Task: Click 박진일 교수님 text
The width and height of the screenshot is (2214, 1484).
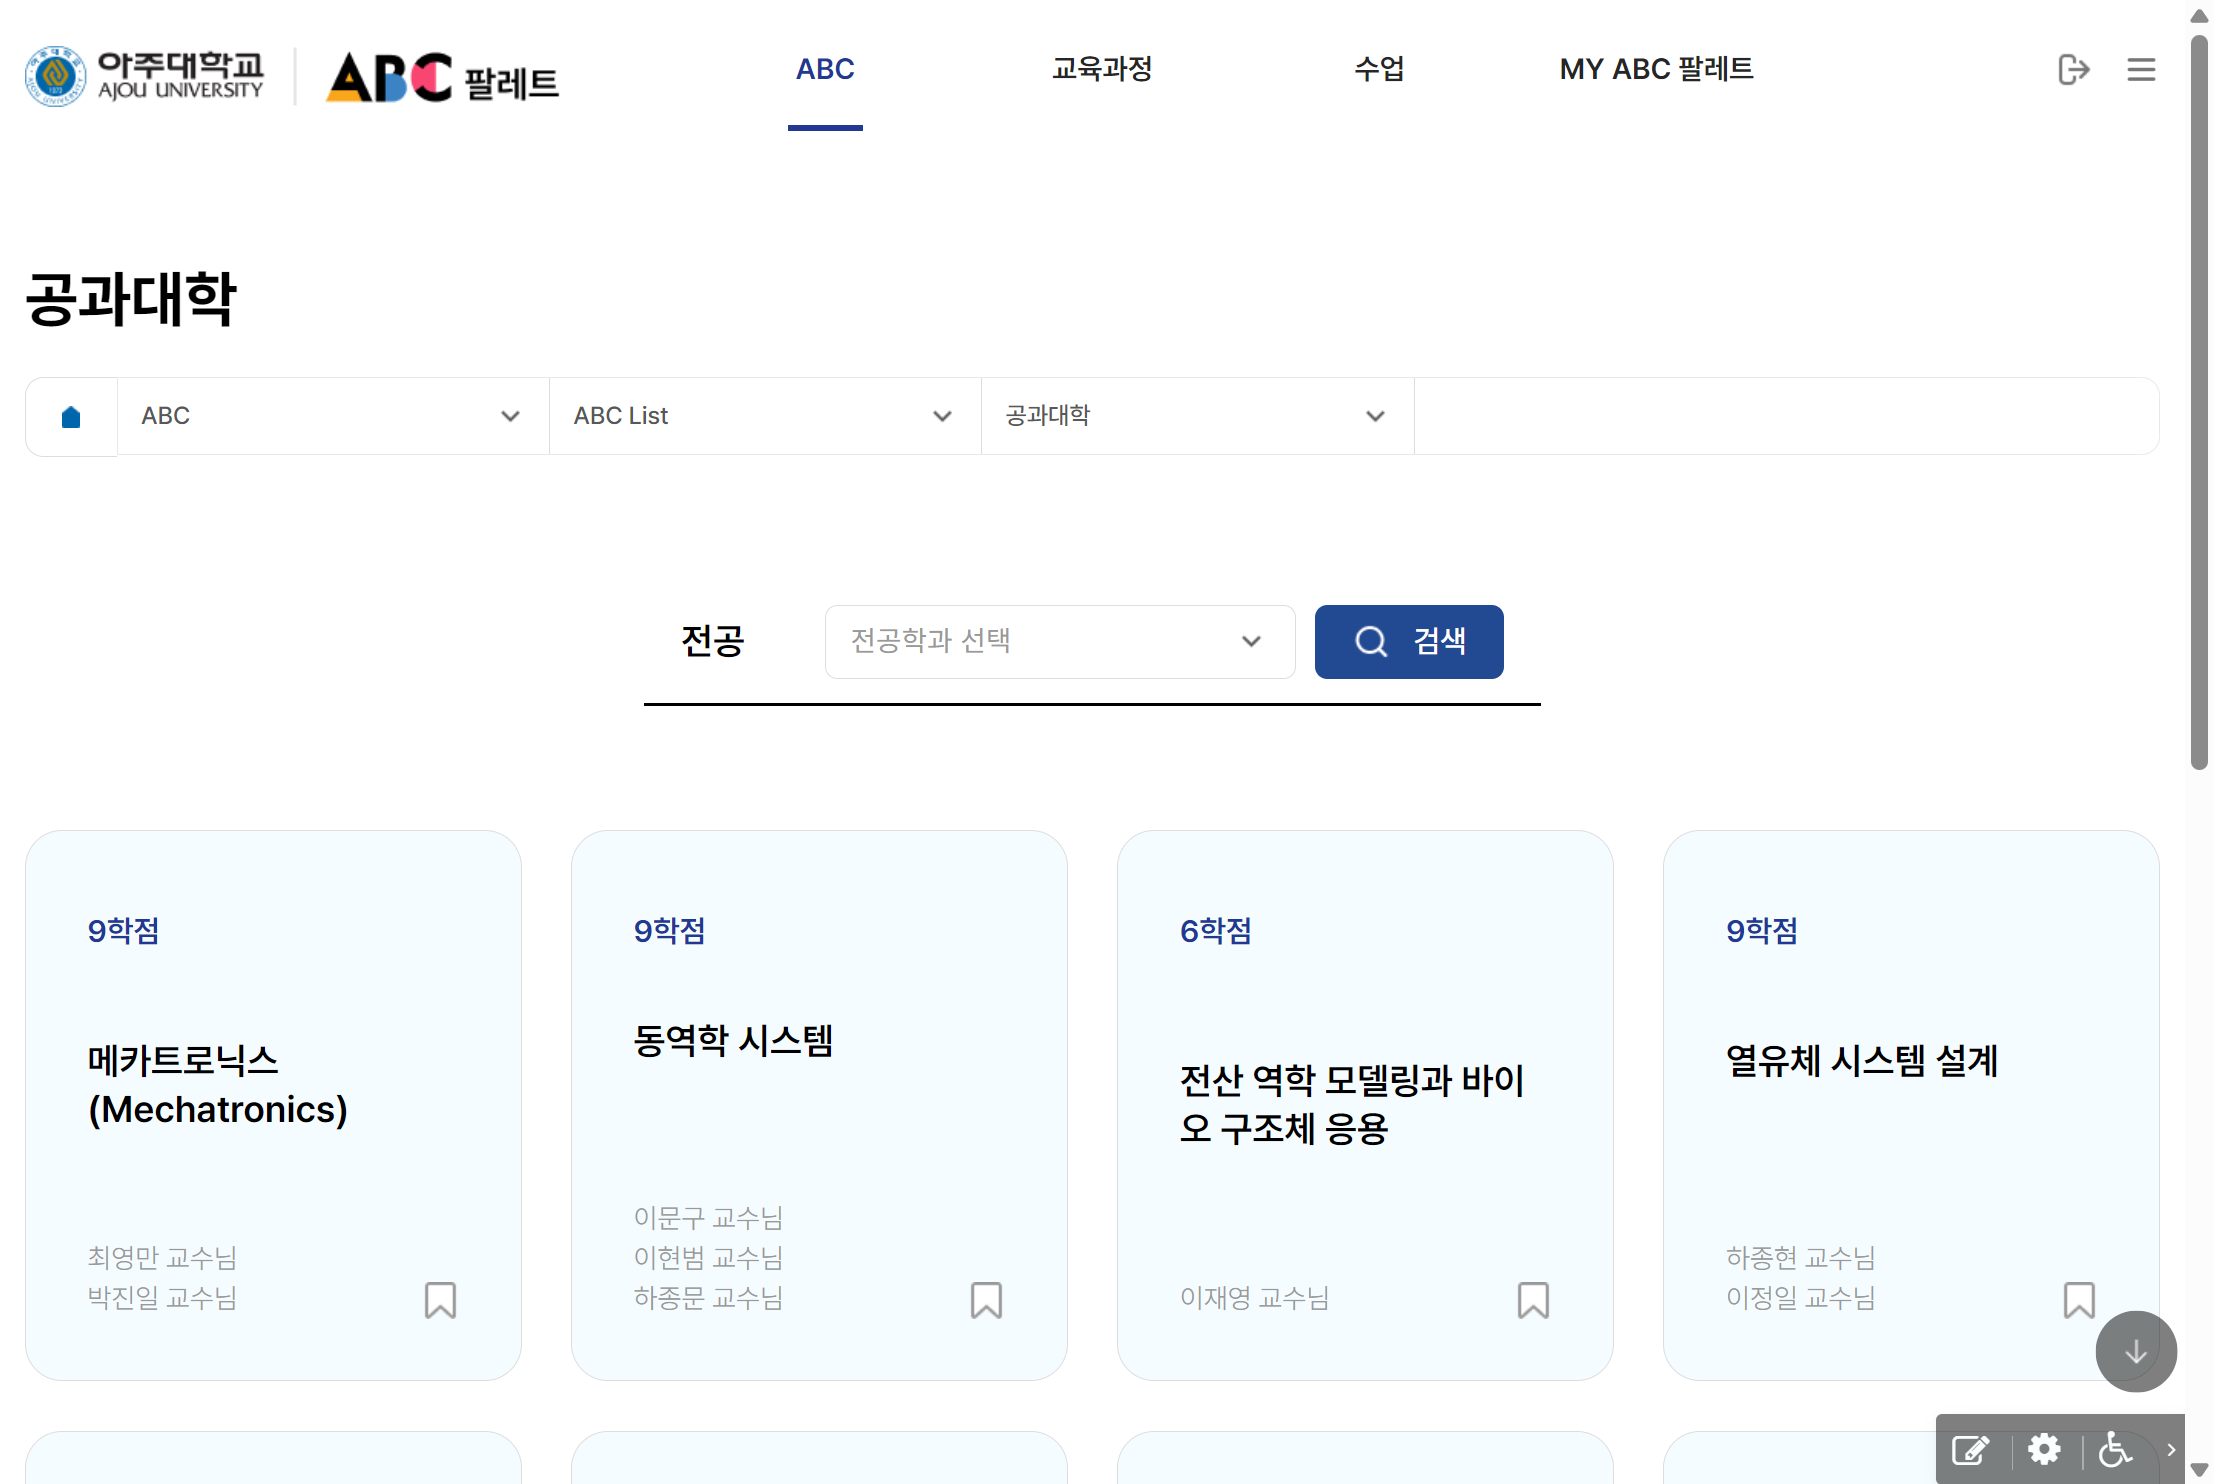Action: click(162, 1298)
